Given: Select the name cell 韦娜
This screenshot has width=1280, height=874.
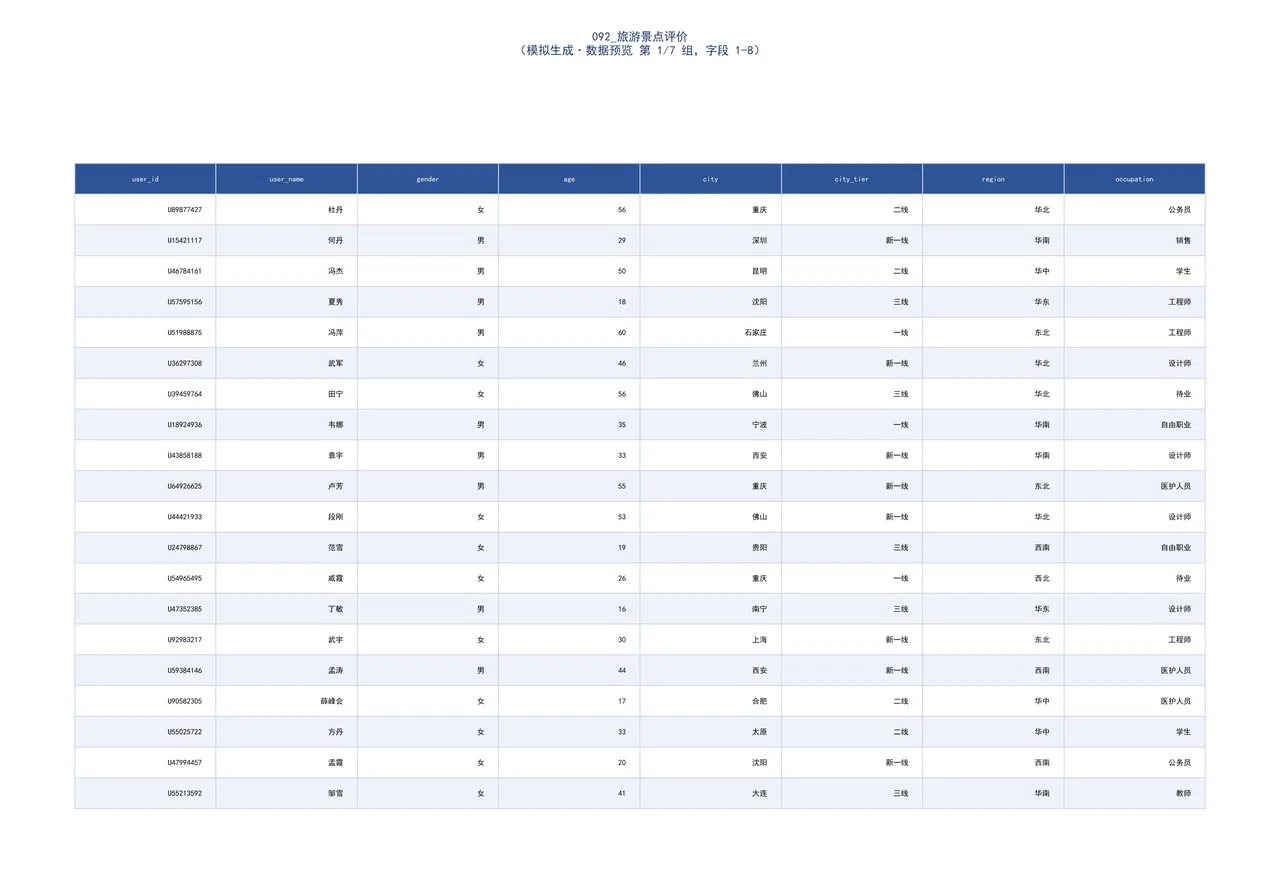Looking at the screenshot, I should pyautogui.click(x=286, y=425).
